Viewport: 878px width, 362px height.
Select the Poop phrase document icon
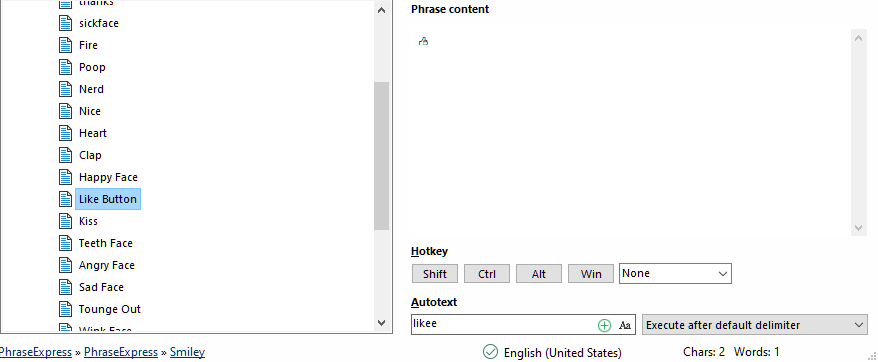(x=66, y=67)
